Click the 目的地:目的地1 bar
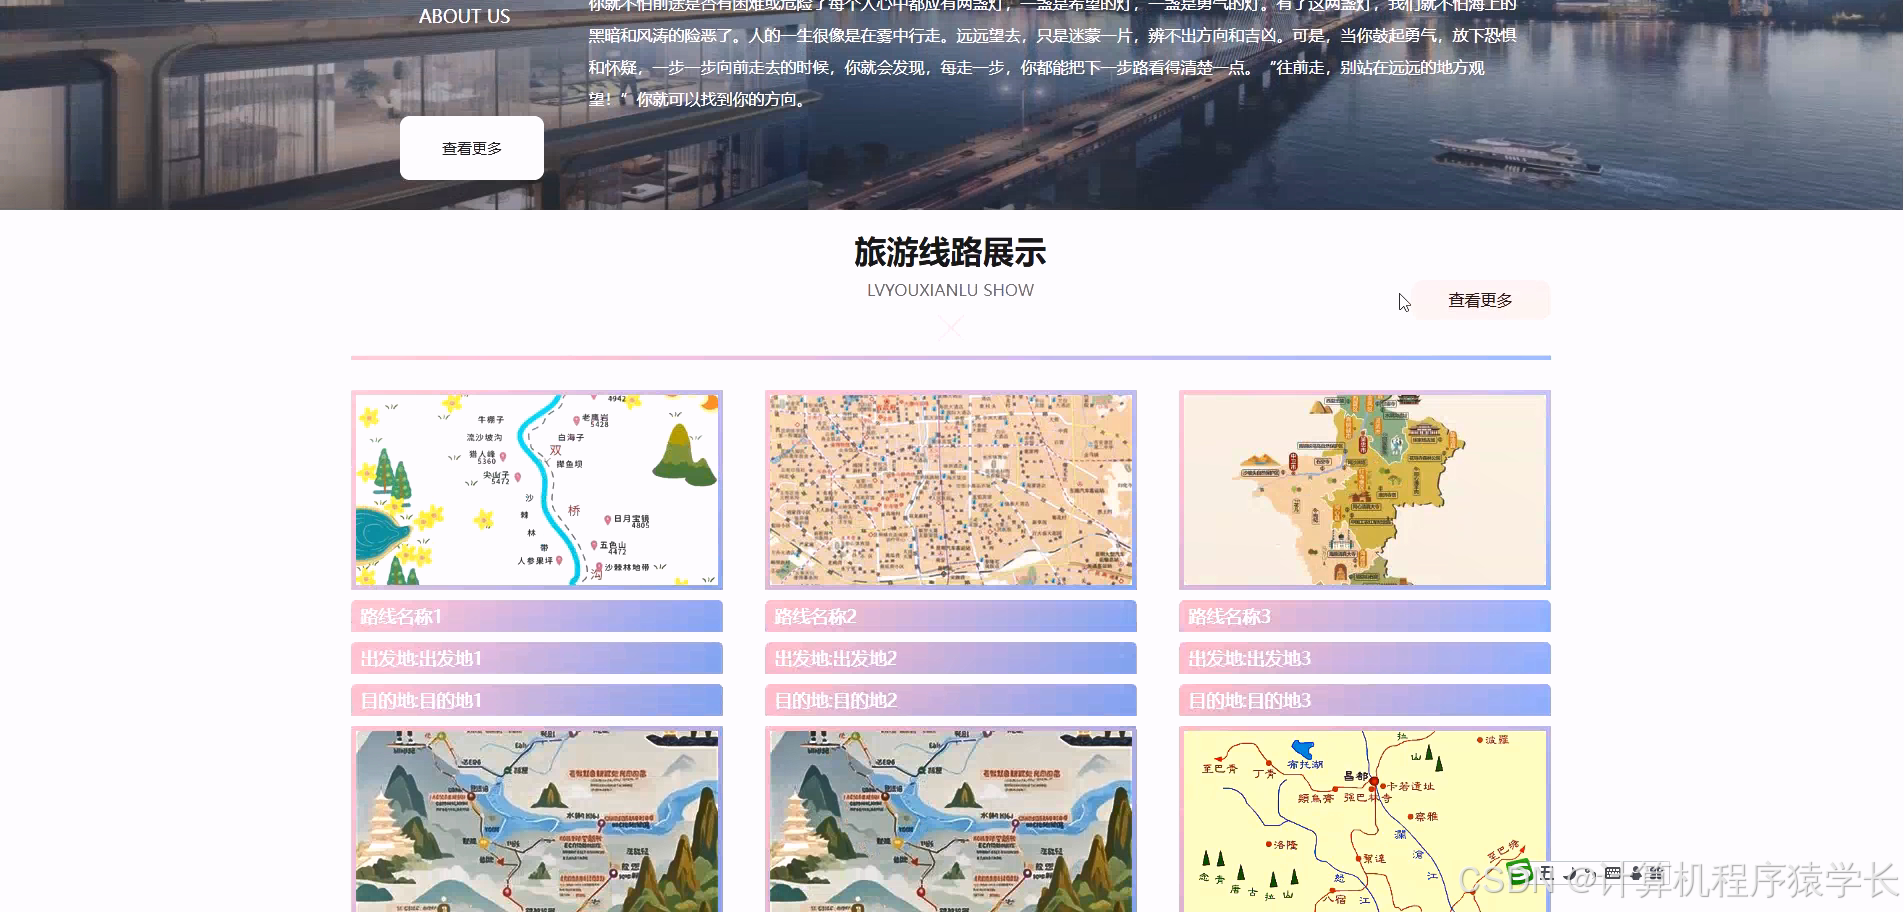The height and width of the screenshot is (912, 1904). pyautogui.click(x=536, y=700)
